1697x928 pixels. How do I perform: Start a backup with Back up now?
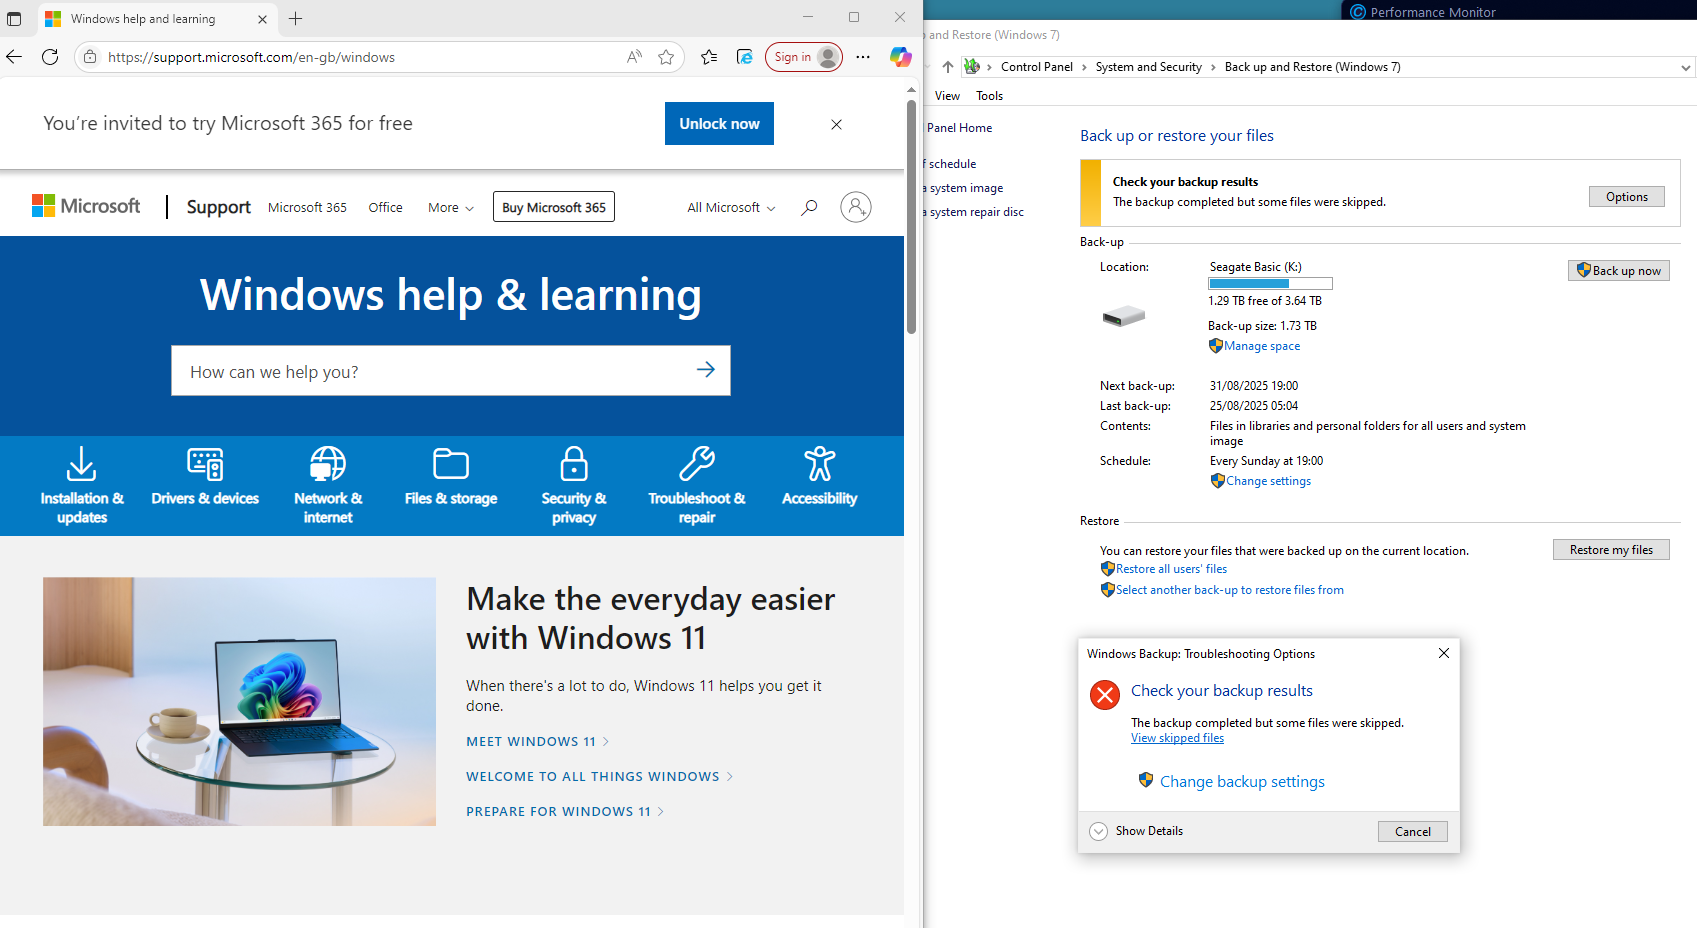pyautogui.click(x=1618, y=270)
